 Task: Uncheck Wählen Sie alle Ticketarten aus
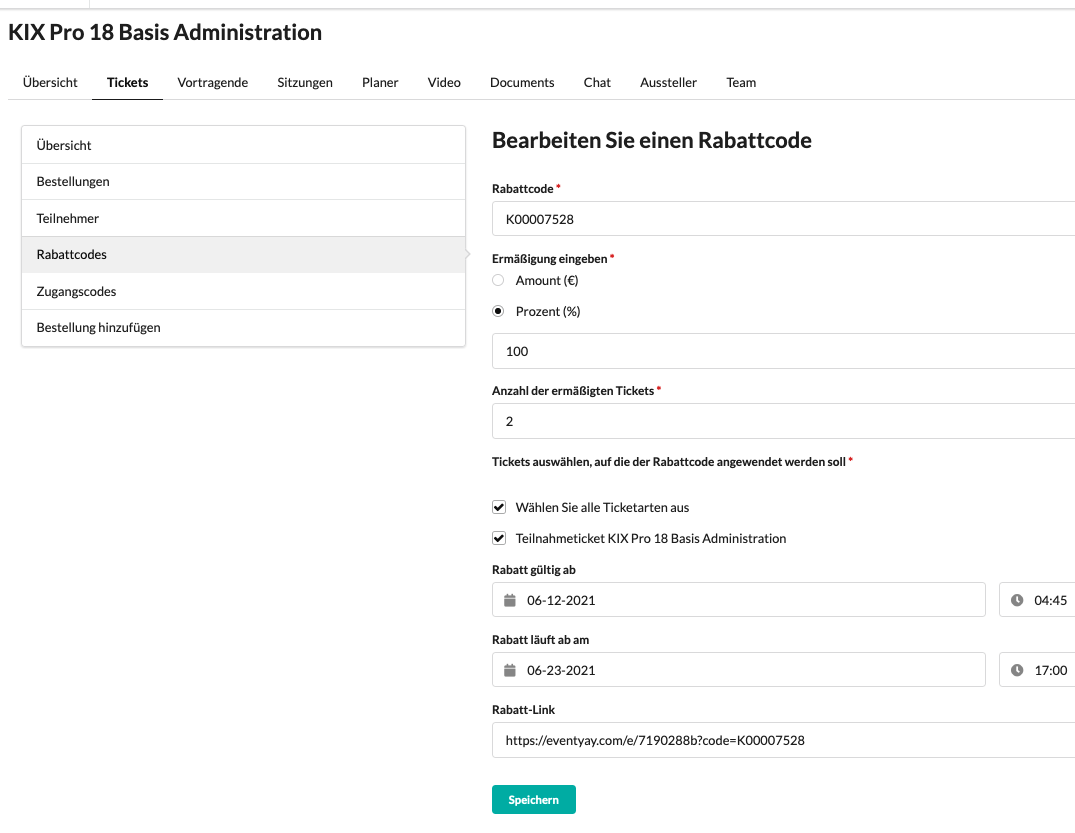499,507
